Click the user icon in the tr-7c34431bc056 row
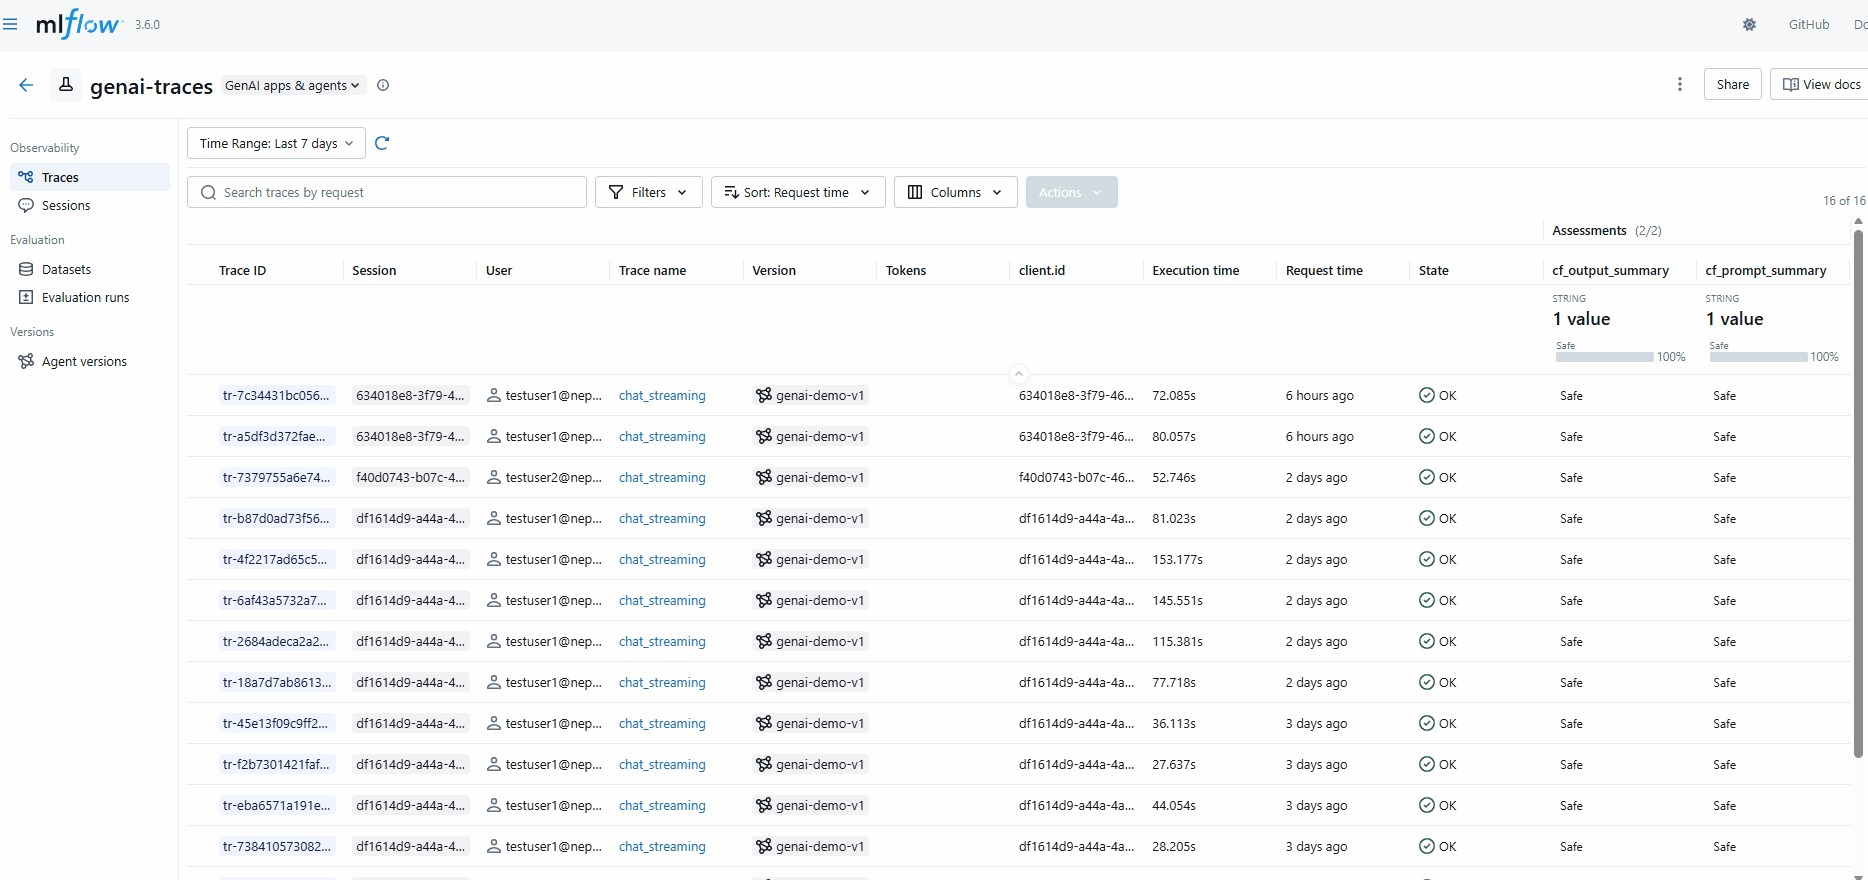The width and height of the screenshot is (1868, 880). 494,395
